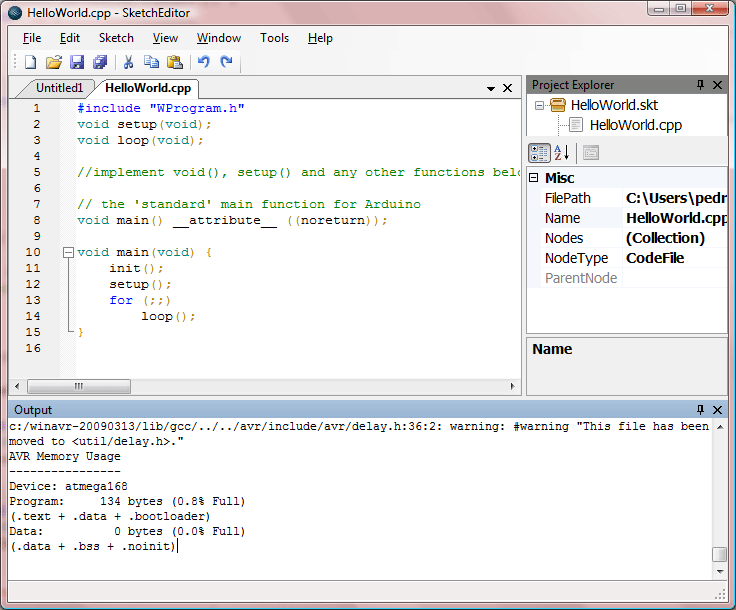Click the 'AVR Memory Usage' output line
Screen dimensions: 736x610
pos(65,457)
